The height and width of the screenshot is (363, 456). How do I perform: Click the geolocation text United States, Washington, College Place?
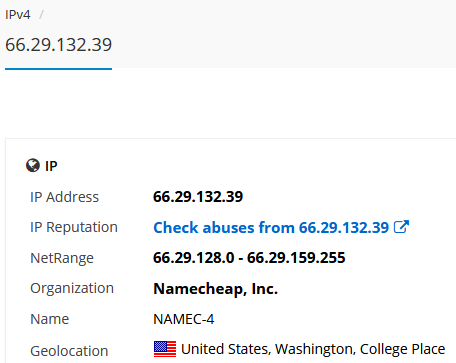pos(313,349)
